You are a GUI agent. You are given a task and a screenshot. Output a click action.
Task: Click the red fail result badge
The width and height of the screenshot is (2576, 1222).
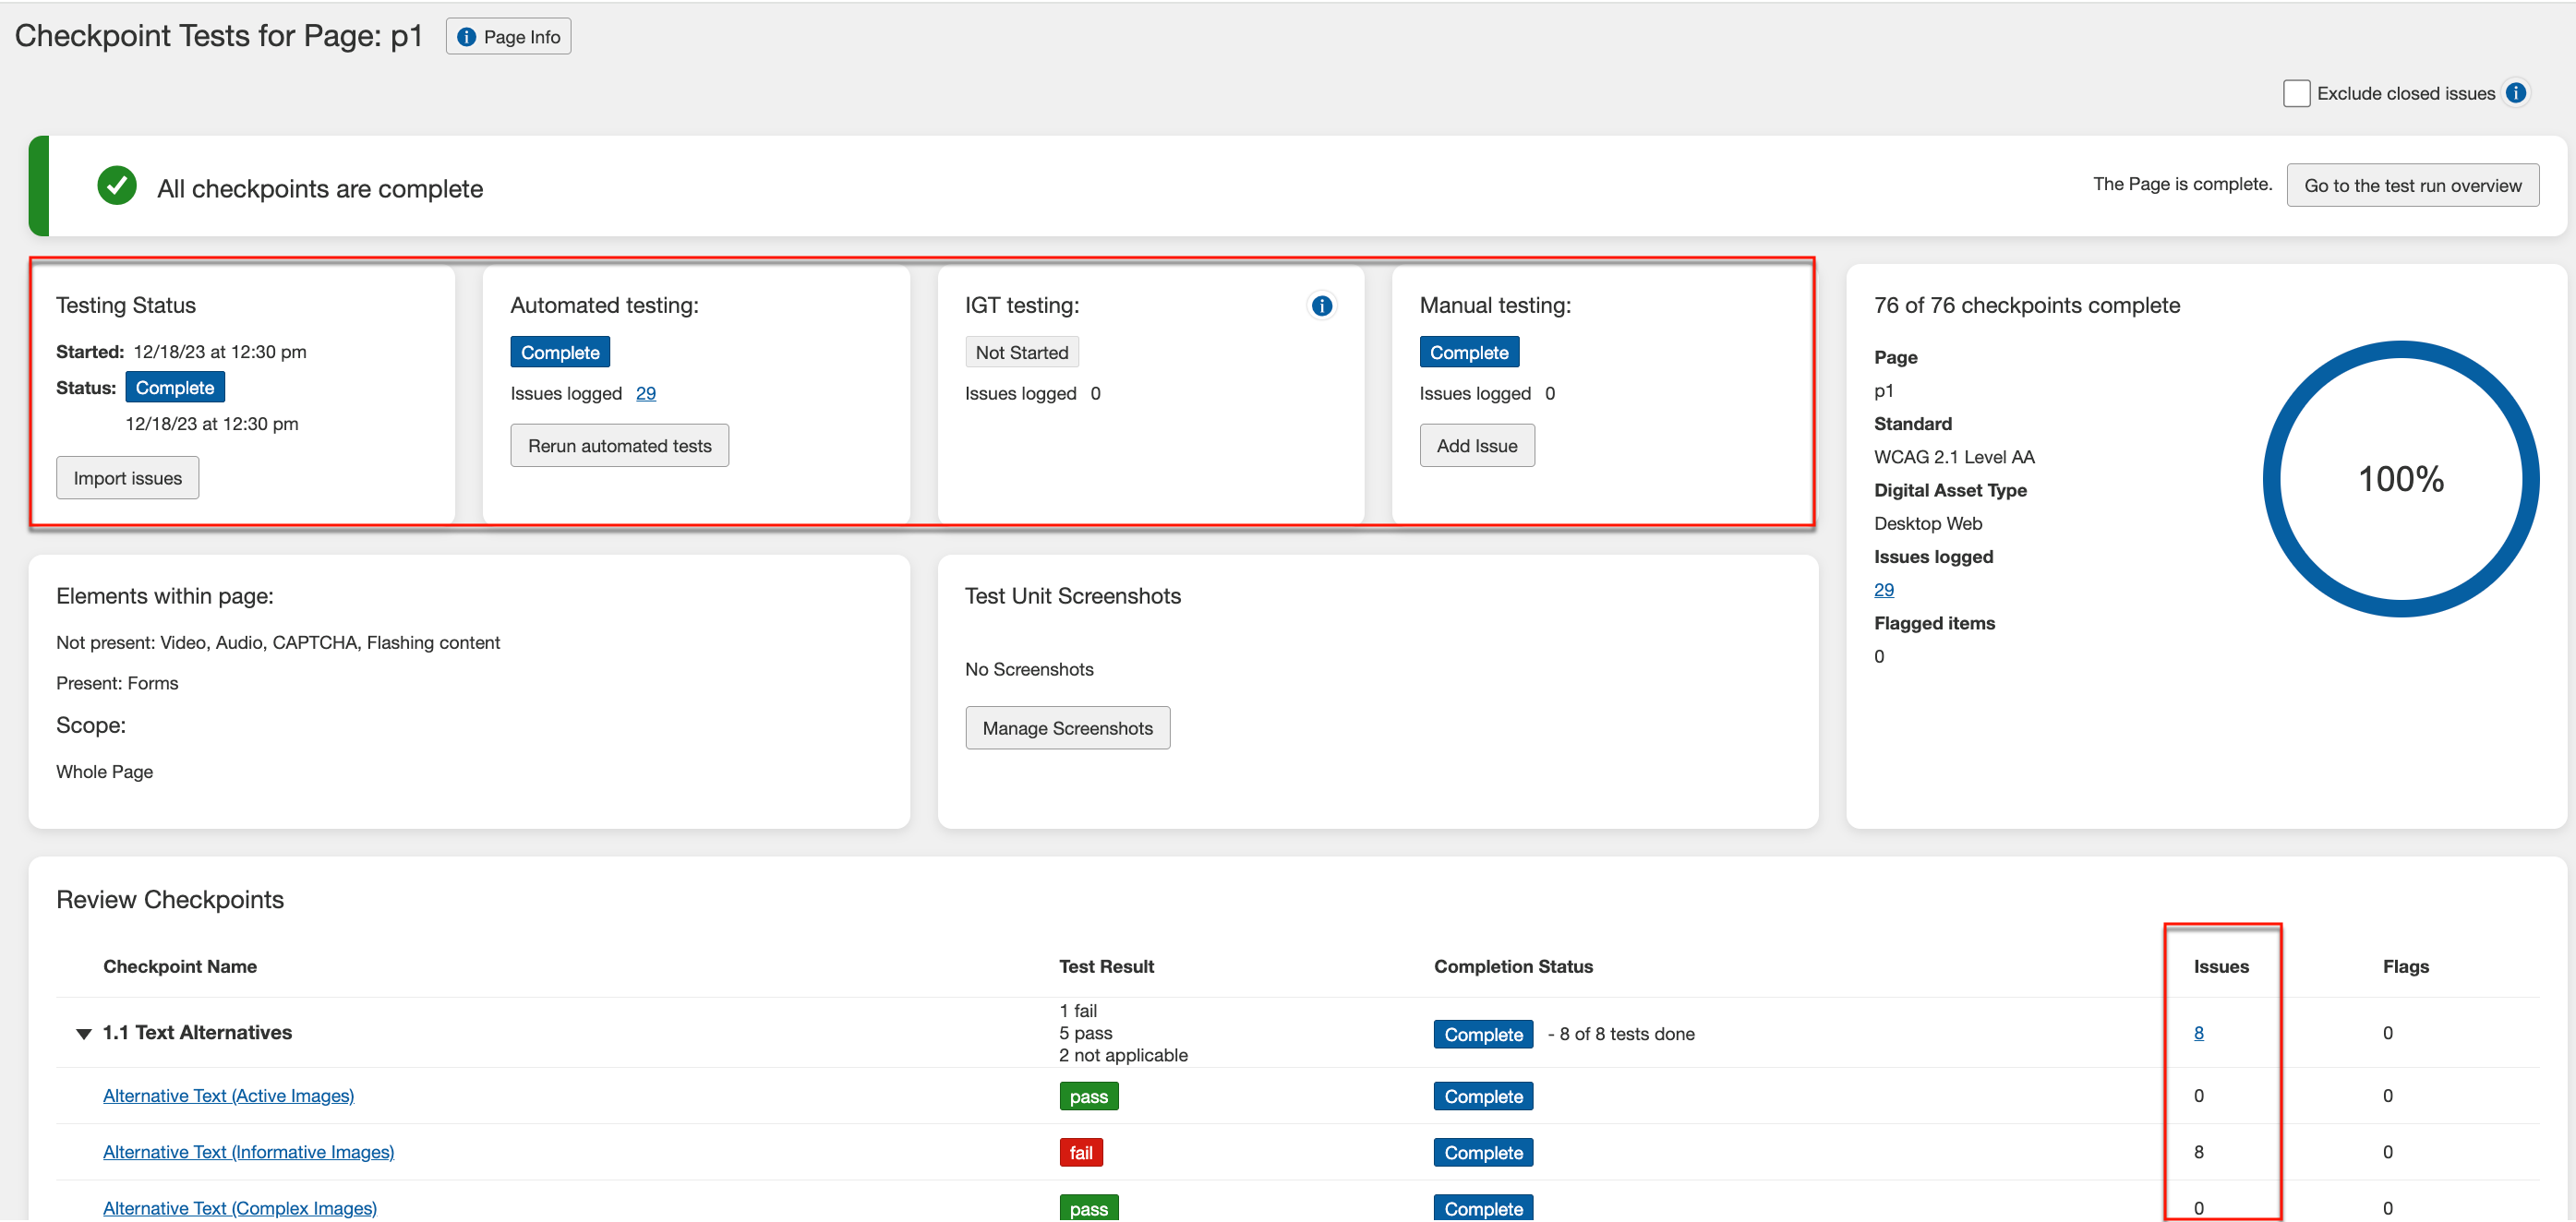click(x=1080, y=1152)
